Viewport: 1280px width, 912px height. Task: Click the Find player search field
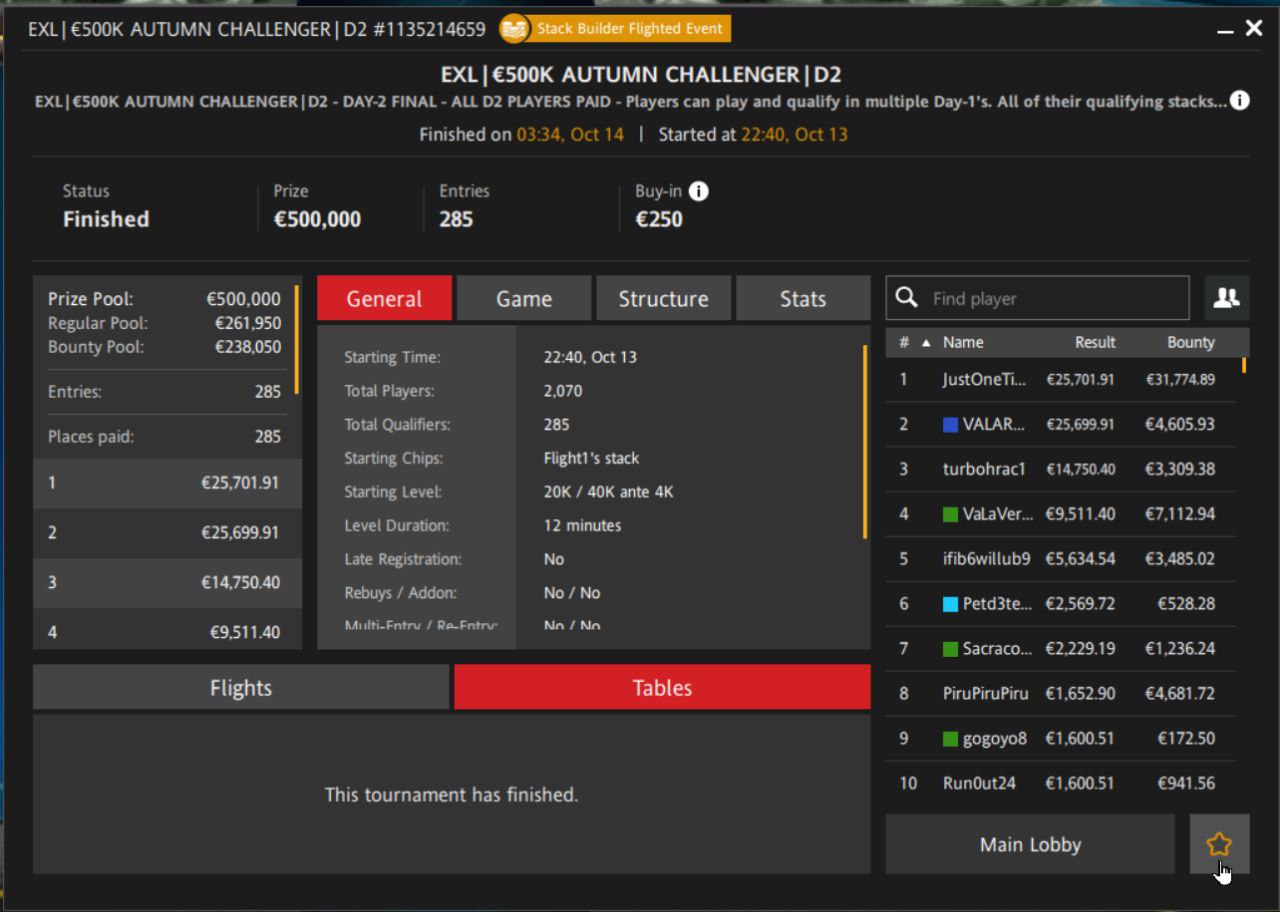pos(1055,298)
